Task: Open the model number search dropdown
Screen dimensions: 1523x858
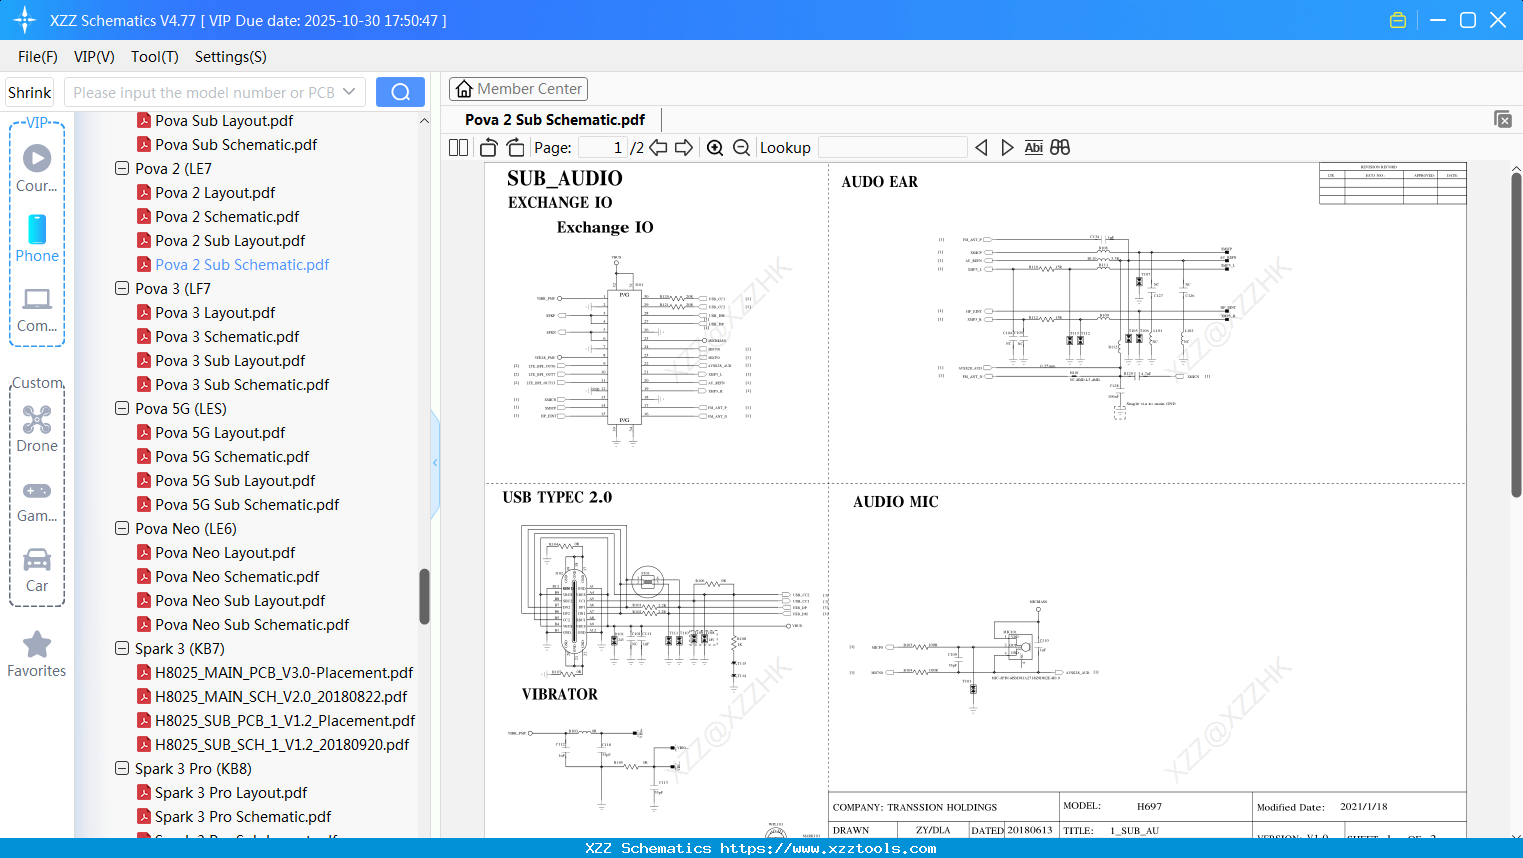Action: pos(348,91)
